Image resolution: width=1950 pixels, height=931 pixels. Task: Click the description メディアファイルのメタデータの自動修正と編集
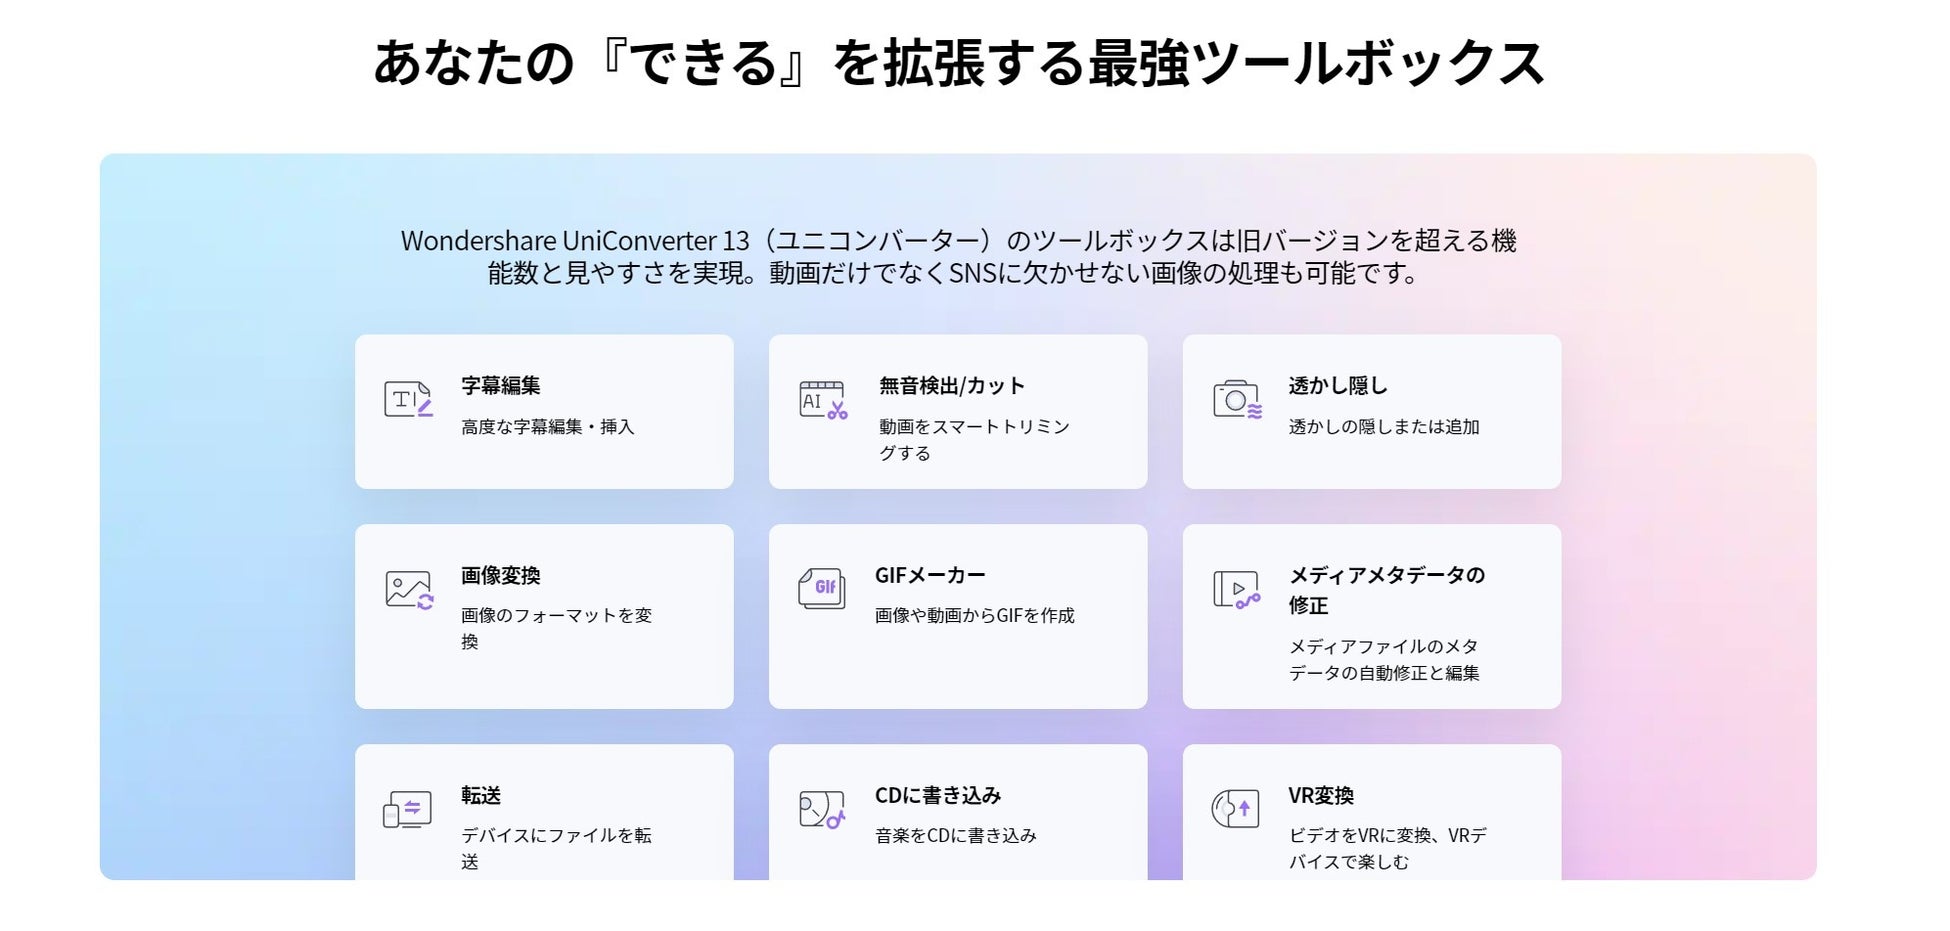point(1384,660)
